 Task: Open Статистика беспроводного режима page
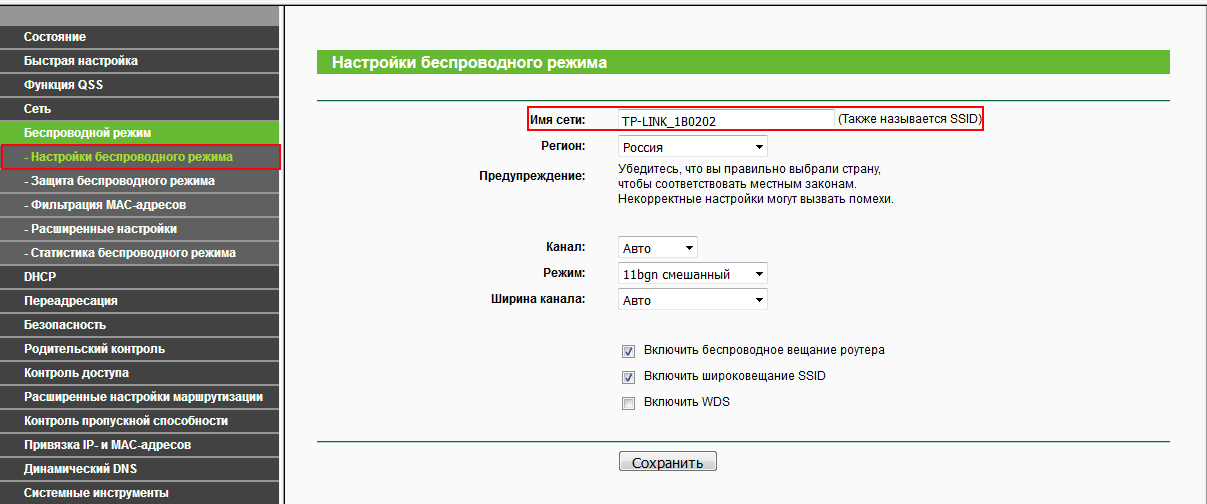140,253
